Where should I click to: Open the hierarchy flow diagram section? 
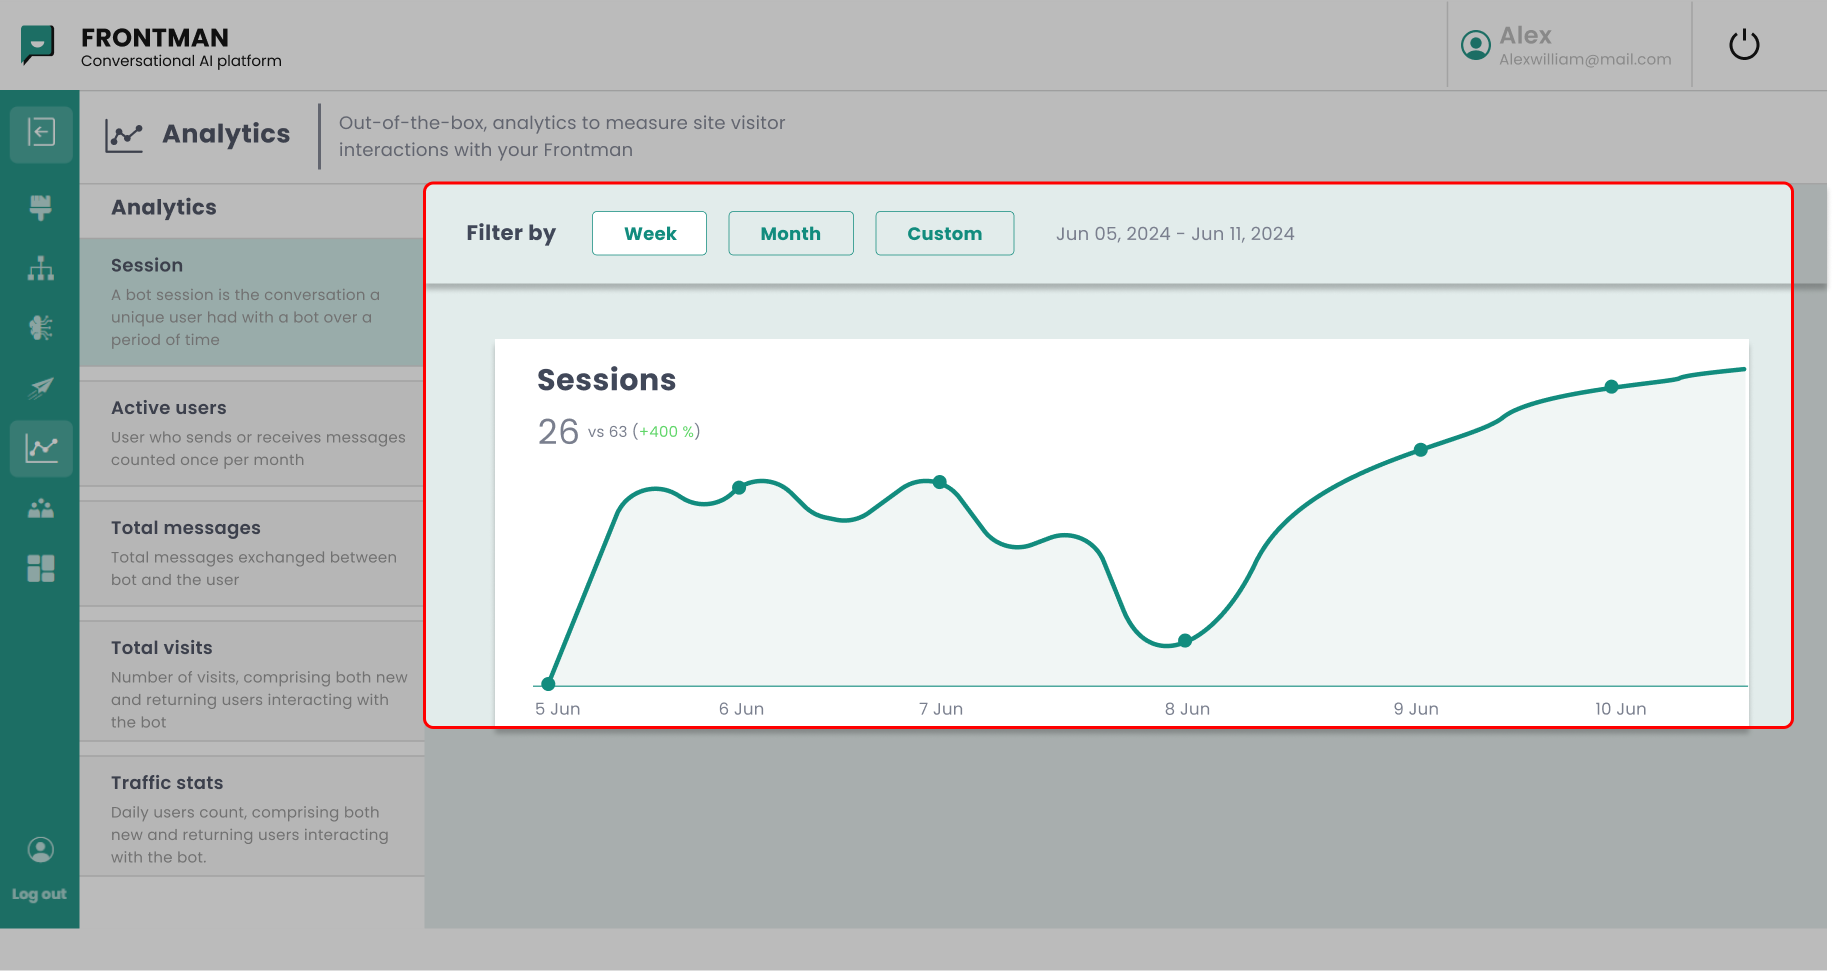tap(41, 268)
